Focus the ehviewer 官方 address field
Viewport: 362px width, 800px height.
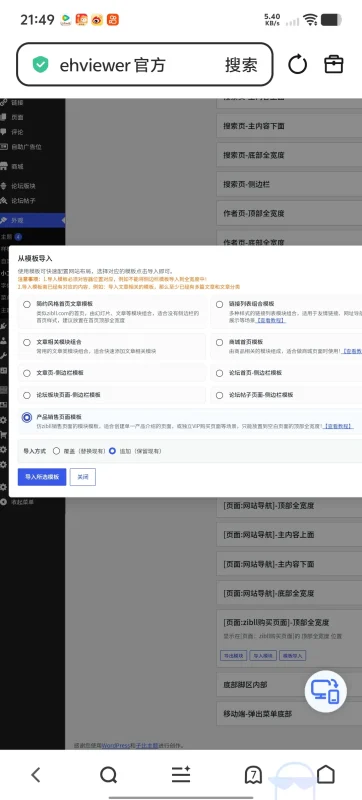(x=145, y=64)
